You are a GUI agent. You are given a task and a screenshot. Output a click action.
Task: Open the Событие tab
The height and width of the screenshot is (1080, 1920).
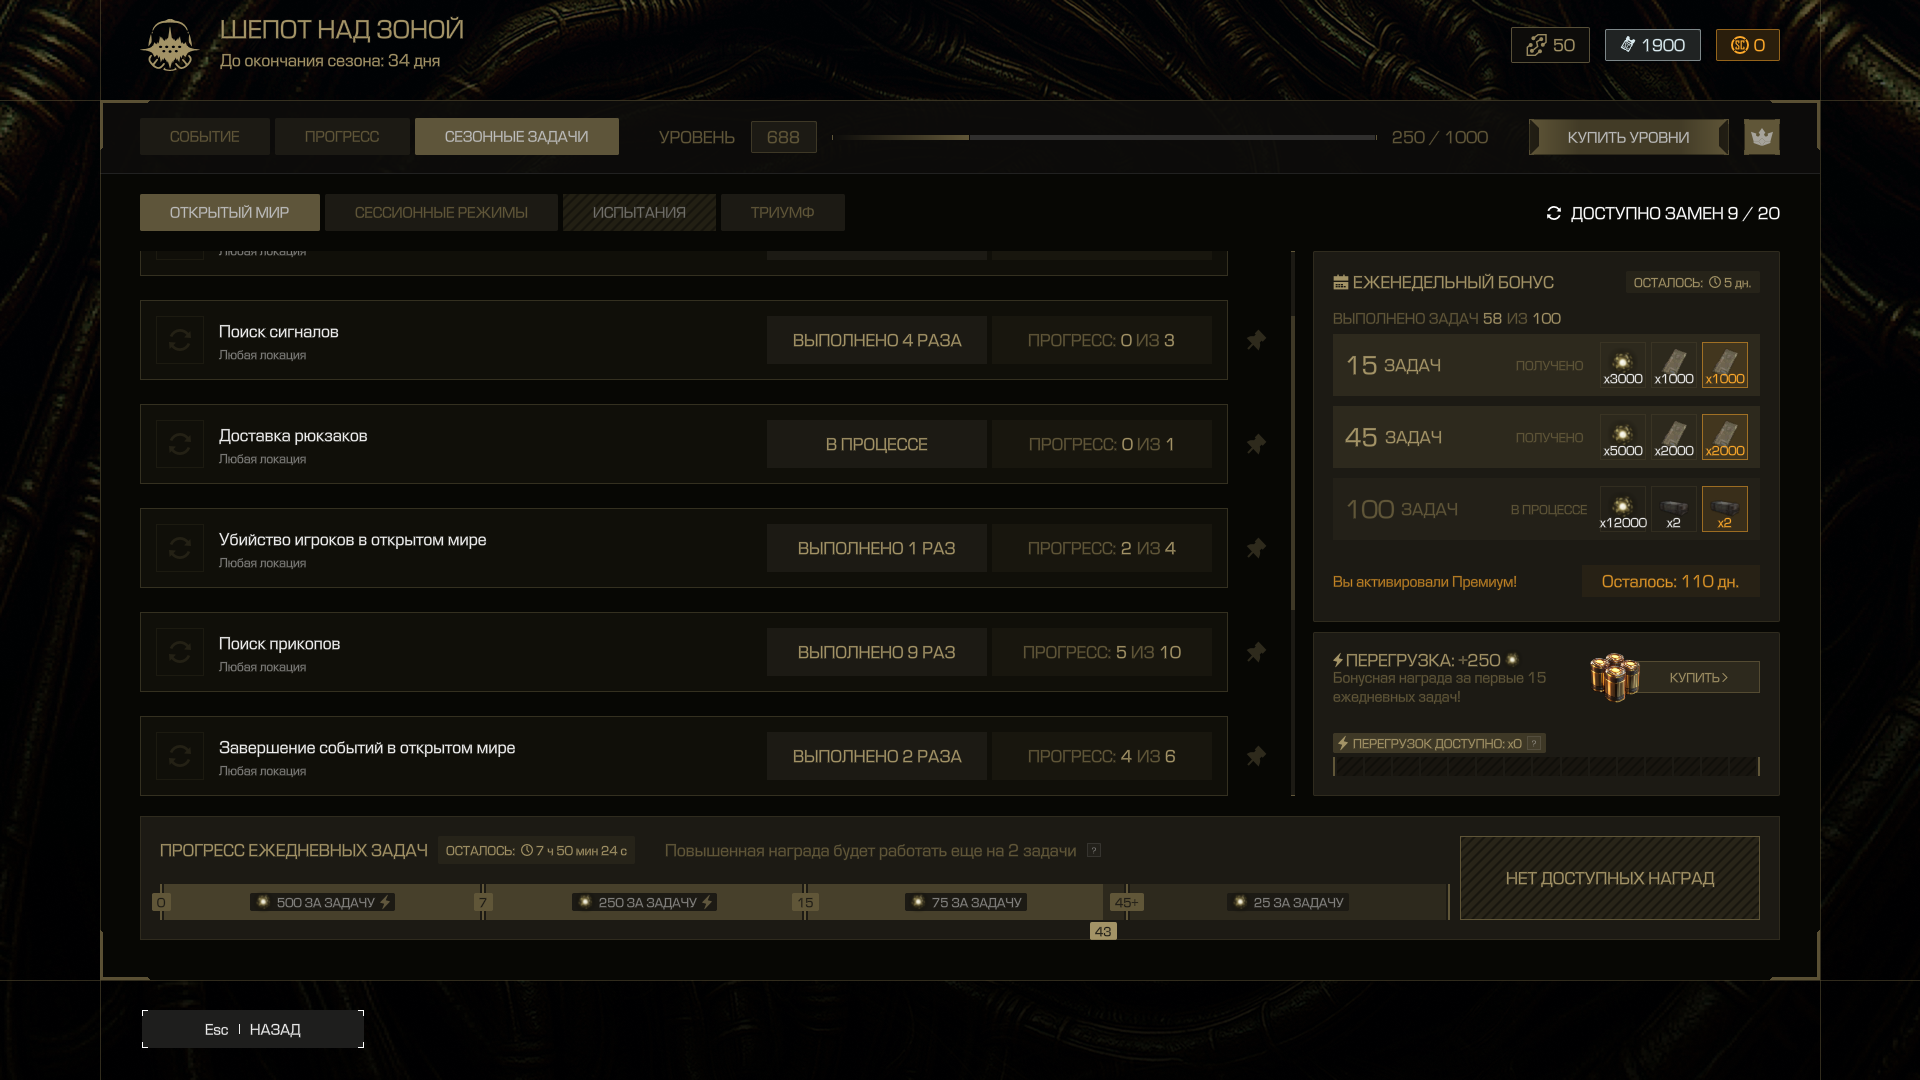click(x=204, y=137)
